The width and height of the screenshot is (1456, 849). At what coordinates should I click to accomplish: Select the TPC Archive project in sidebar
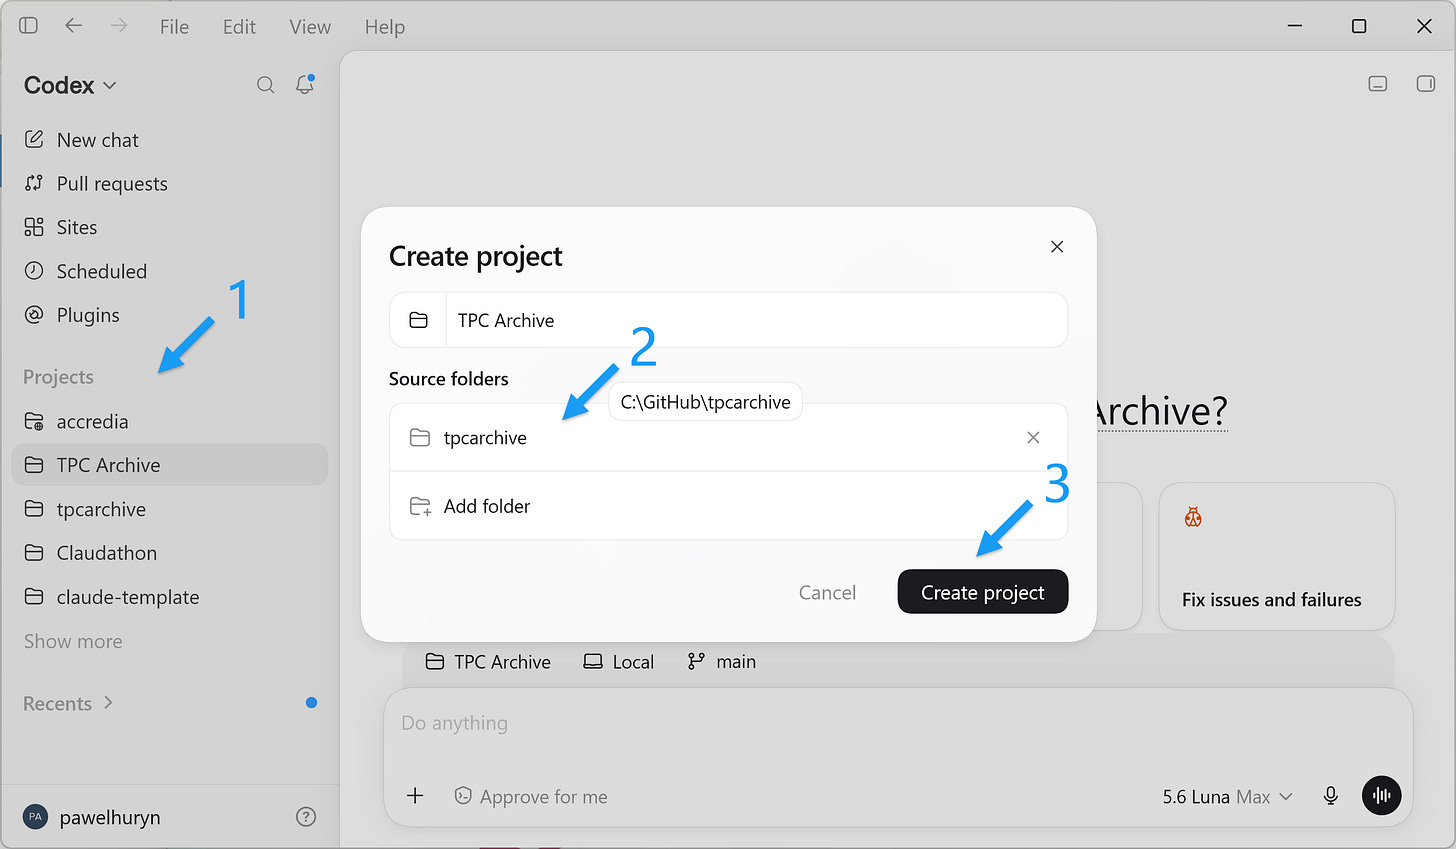point(170,465)
